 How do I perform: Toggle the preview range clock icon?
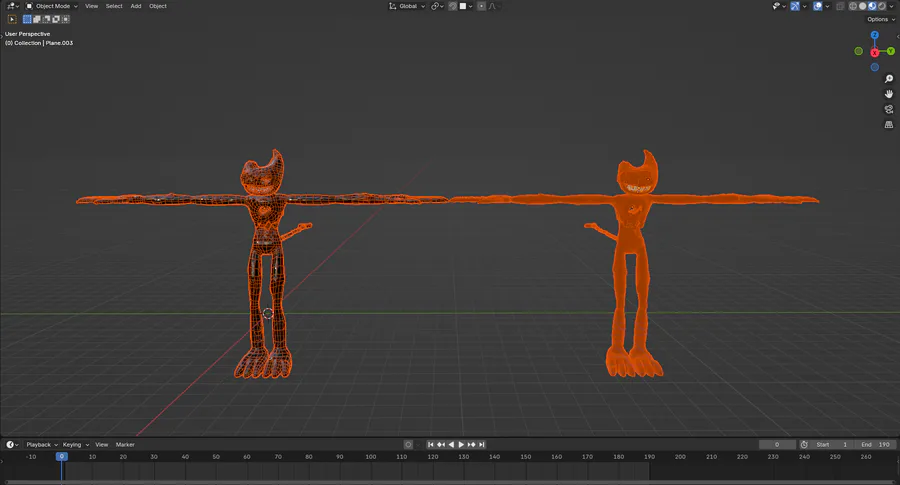(x=804, y=444)
